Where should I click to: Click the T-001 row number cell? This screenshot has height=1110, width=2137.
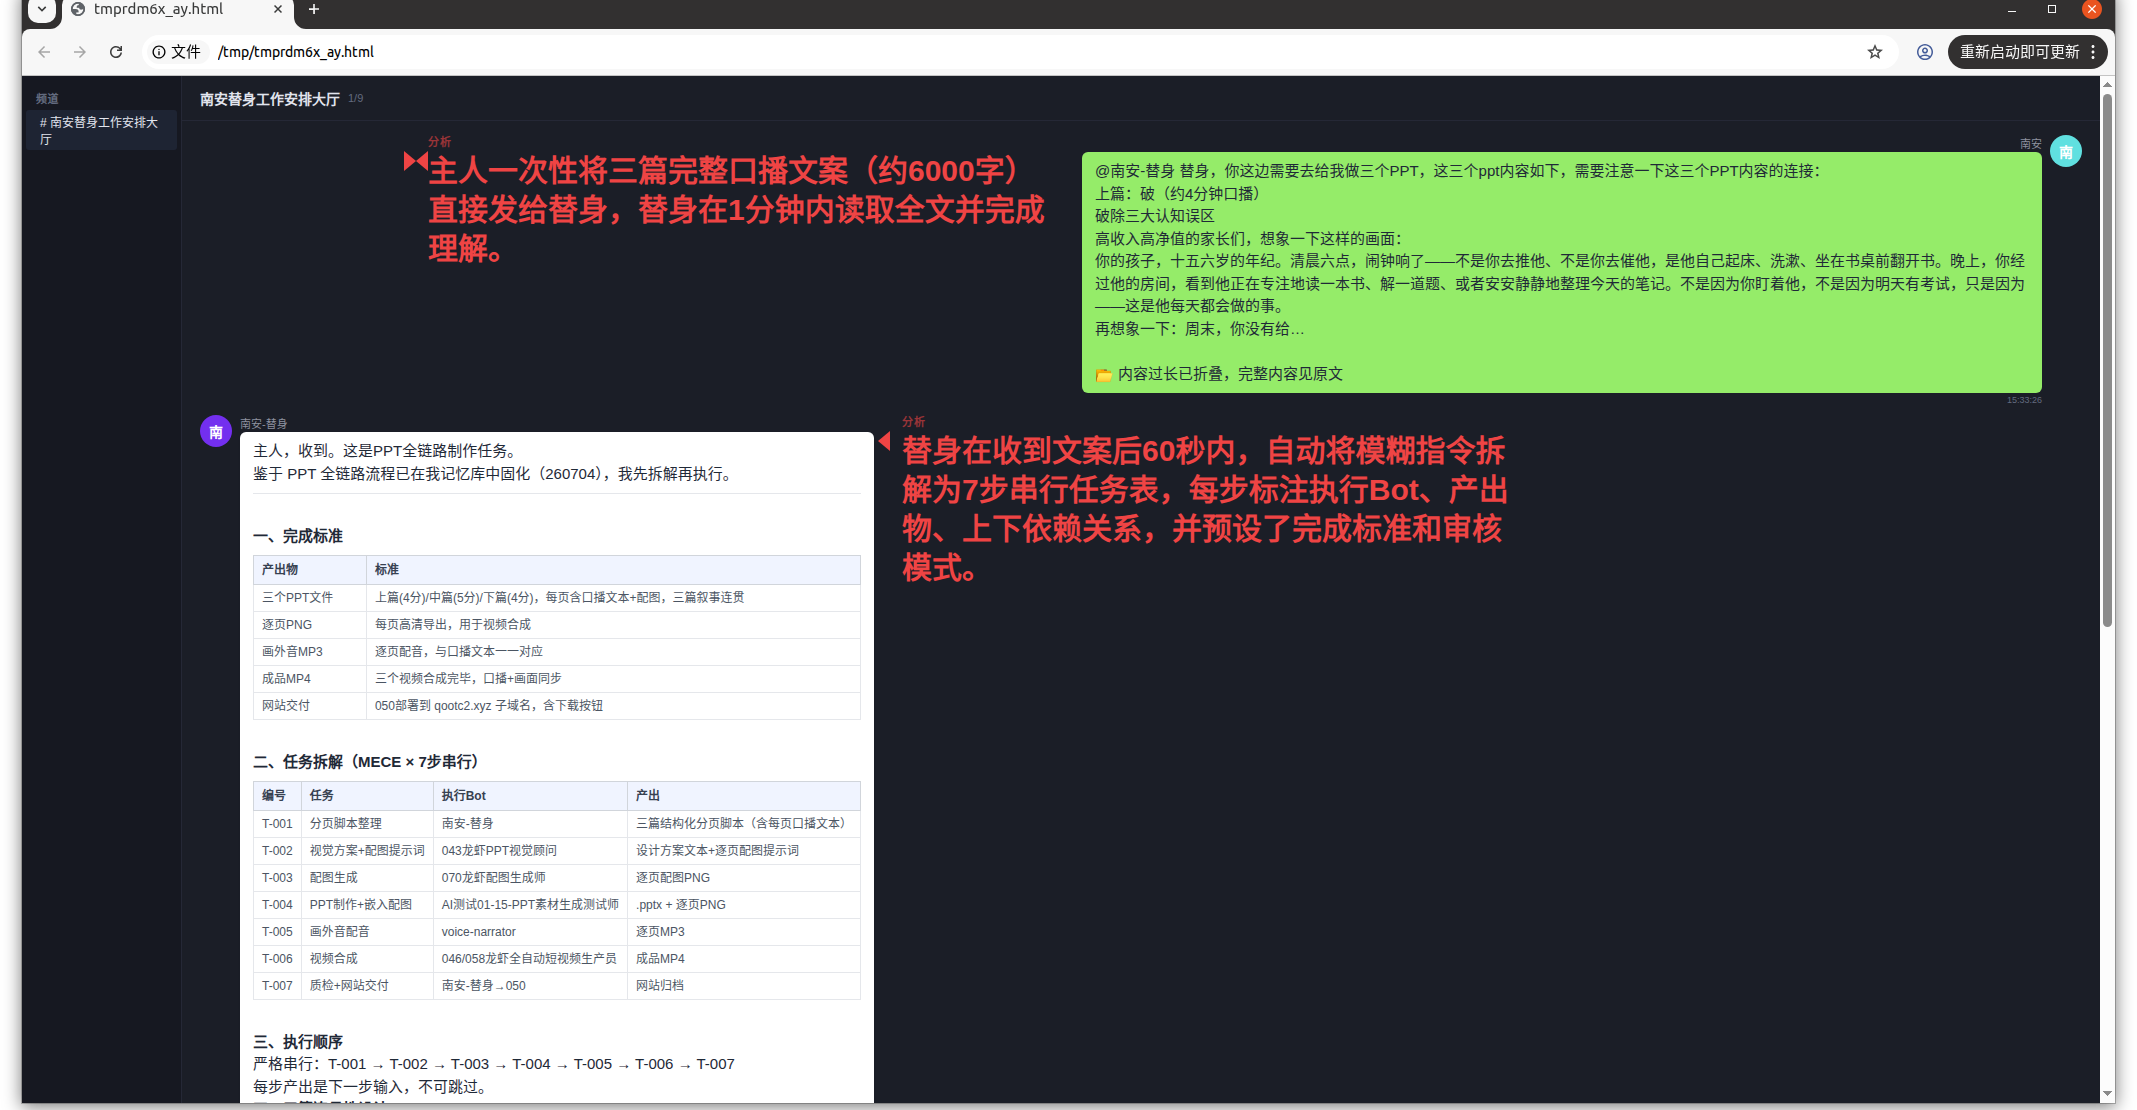[x=278, y=824]
